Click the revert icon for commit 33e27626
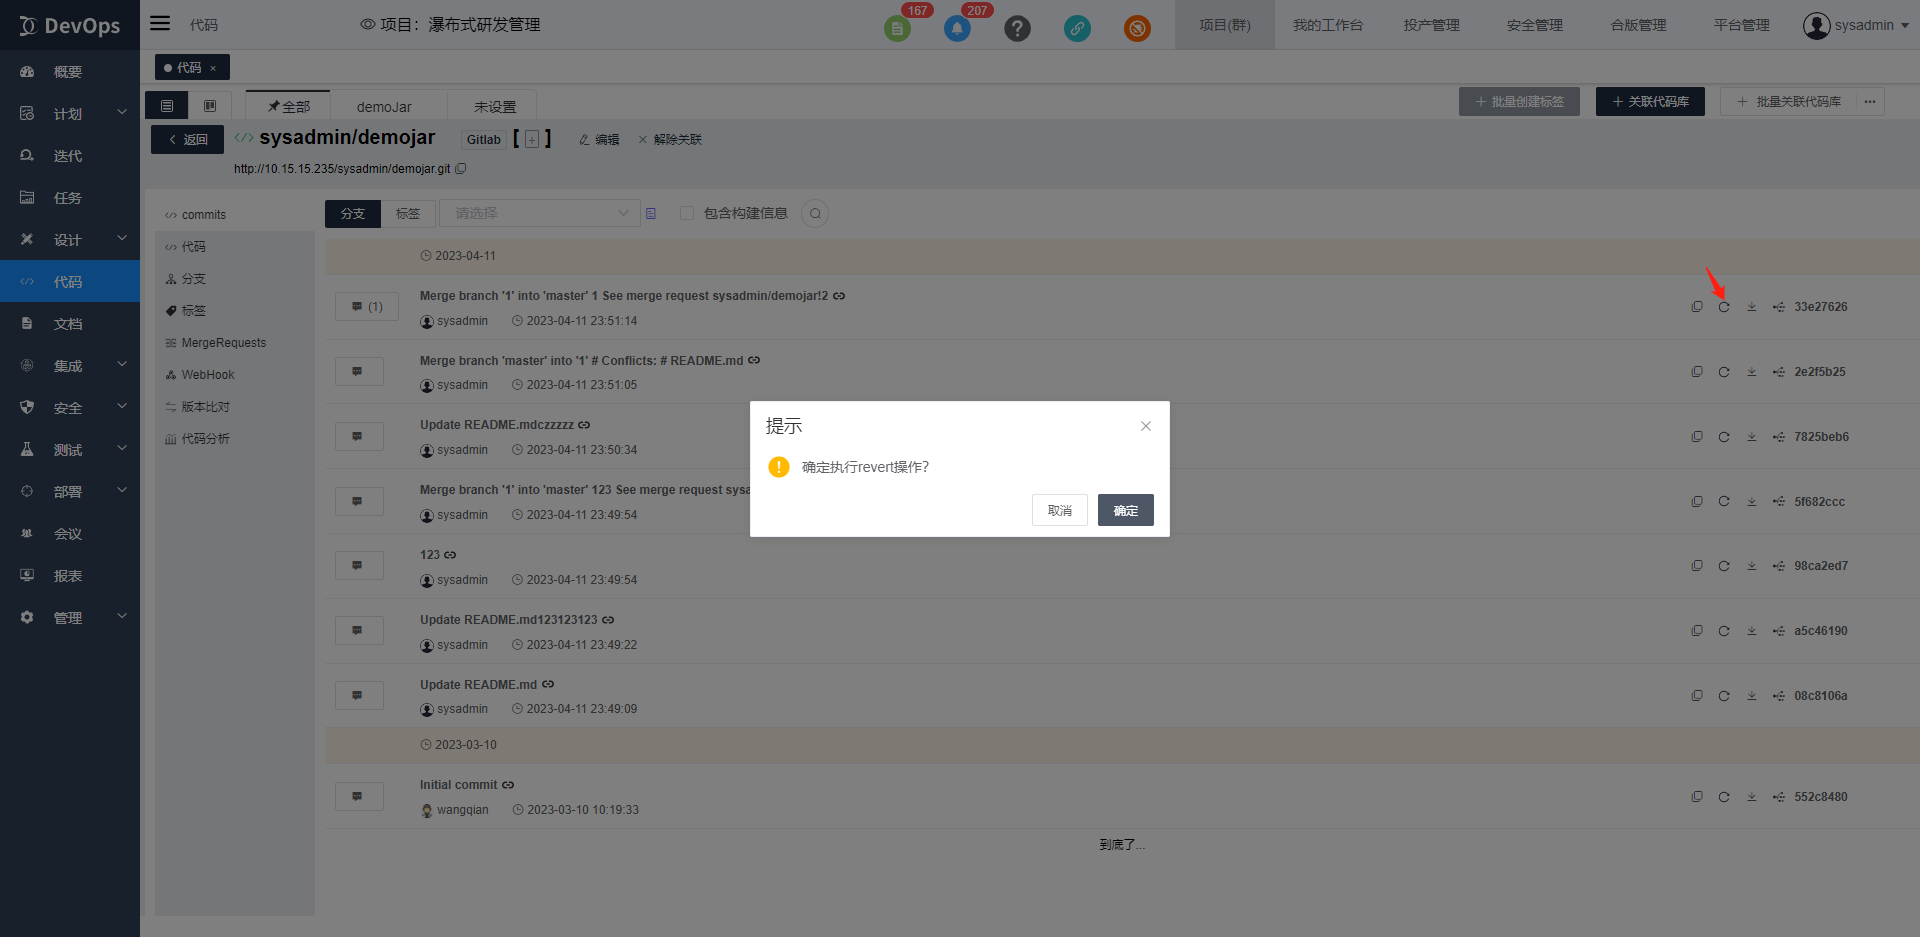Screen dimensions: 1920x937 pyautogui.click(x=1724, y=307)
